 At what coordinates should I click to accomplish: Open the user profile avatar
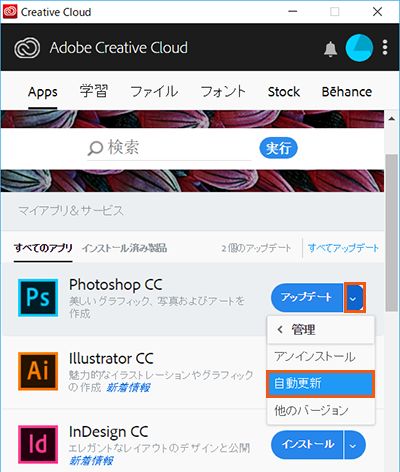[359, 48]
